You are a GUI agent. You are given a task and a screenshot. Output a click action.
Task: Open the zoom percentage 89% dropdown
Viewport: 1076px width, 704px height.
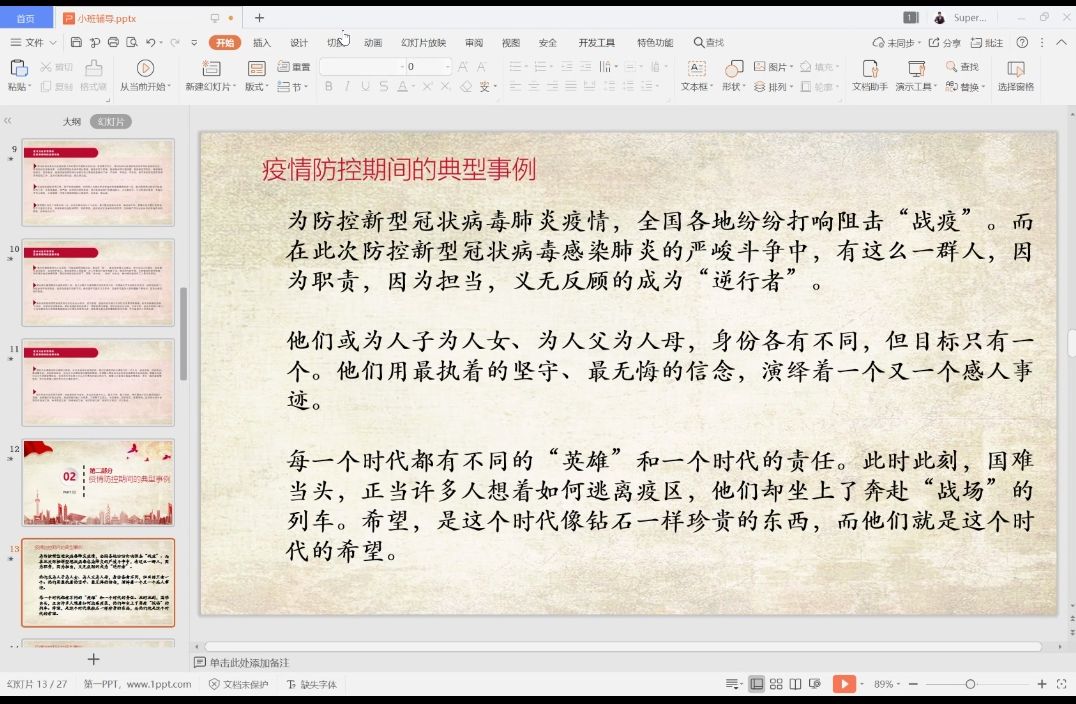(888, 684)
